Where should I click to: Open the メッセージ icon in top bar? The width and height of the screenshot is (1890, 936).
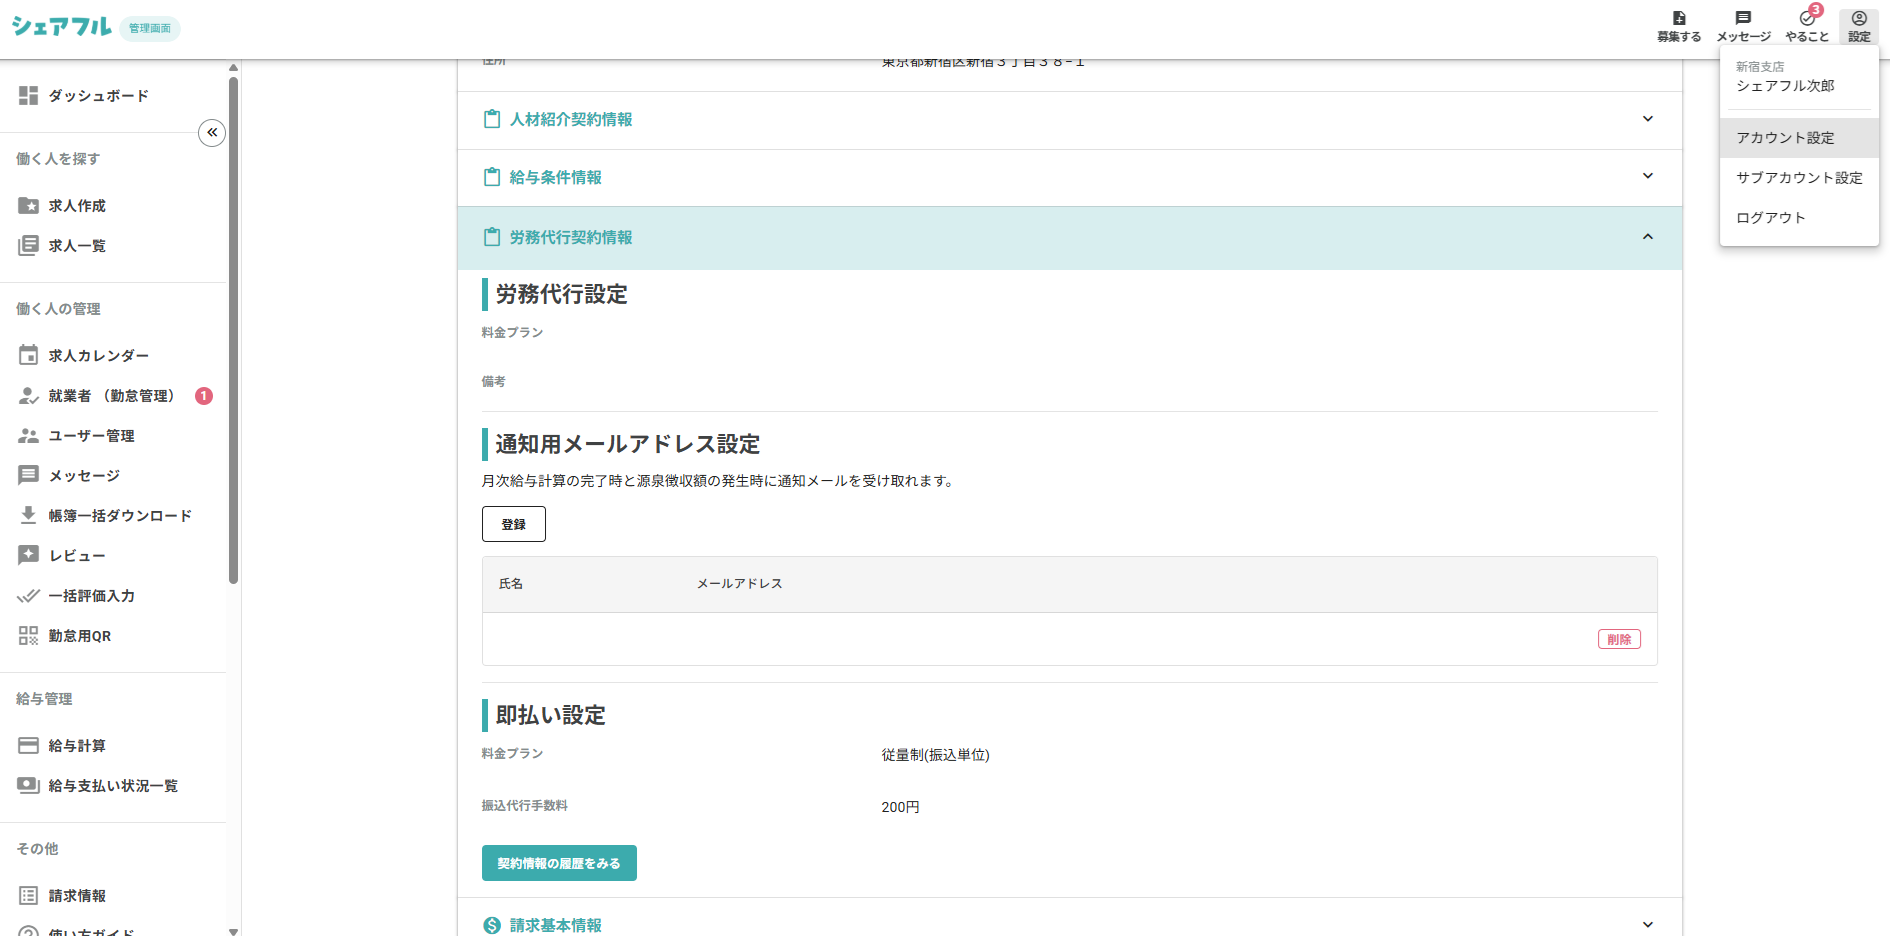1743,26
